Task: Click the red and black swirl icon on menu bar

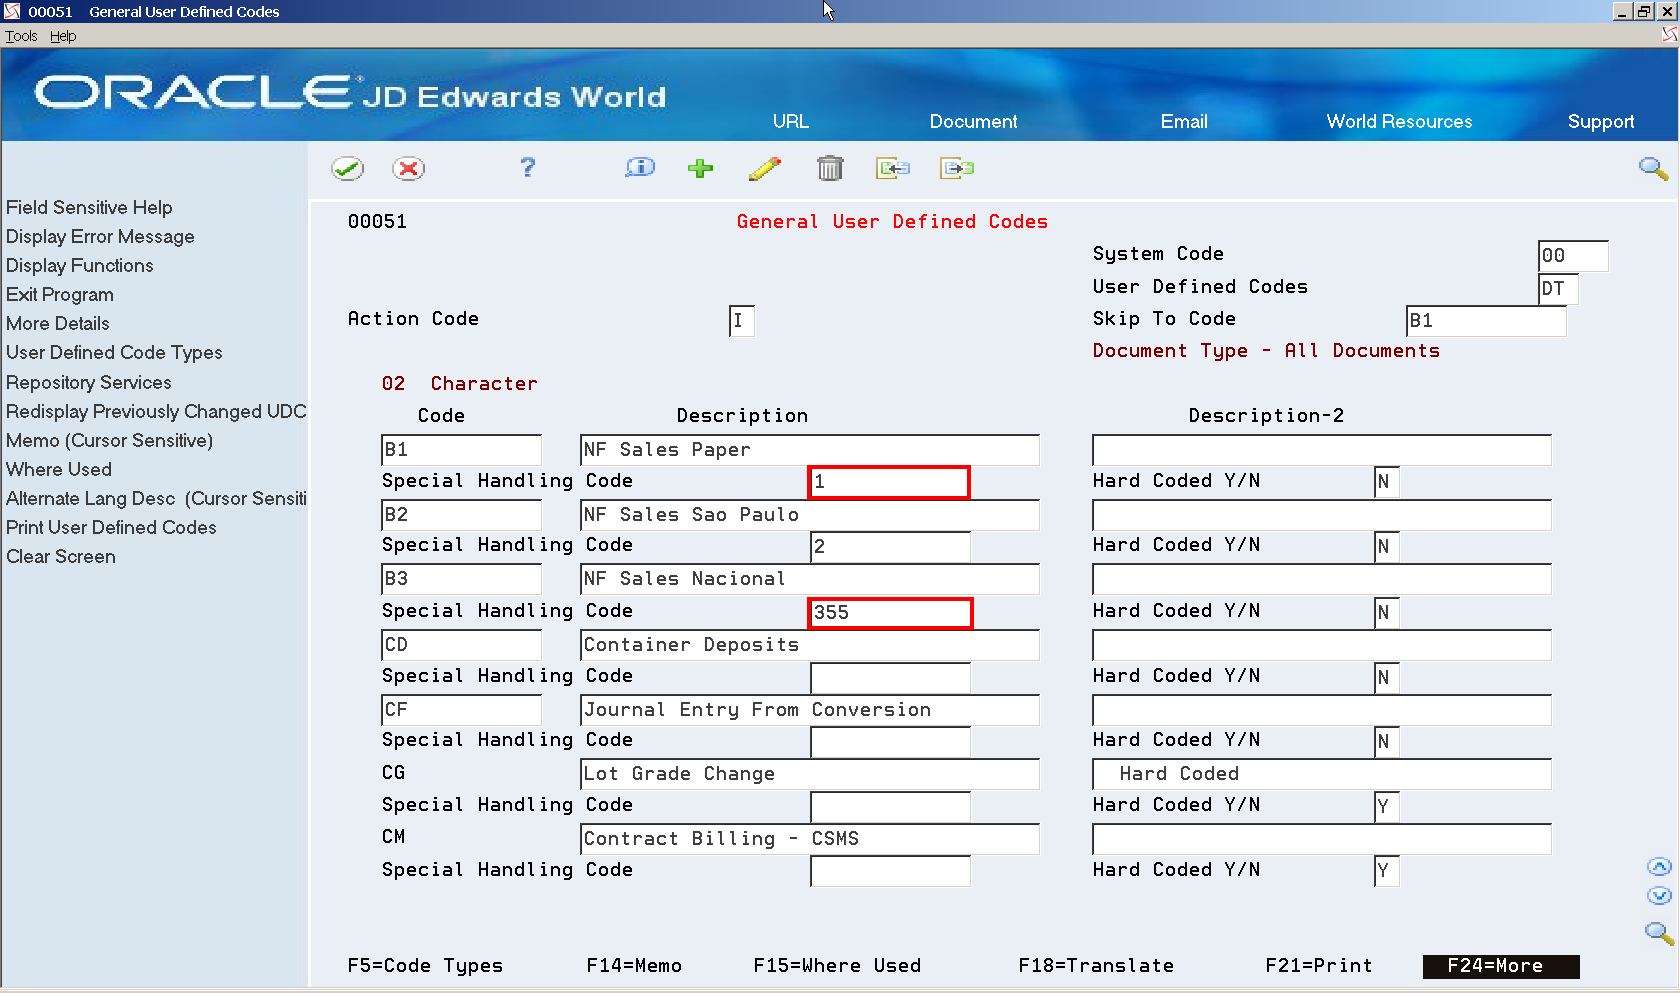Action: tap(1669, 35)
